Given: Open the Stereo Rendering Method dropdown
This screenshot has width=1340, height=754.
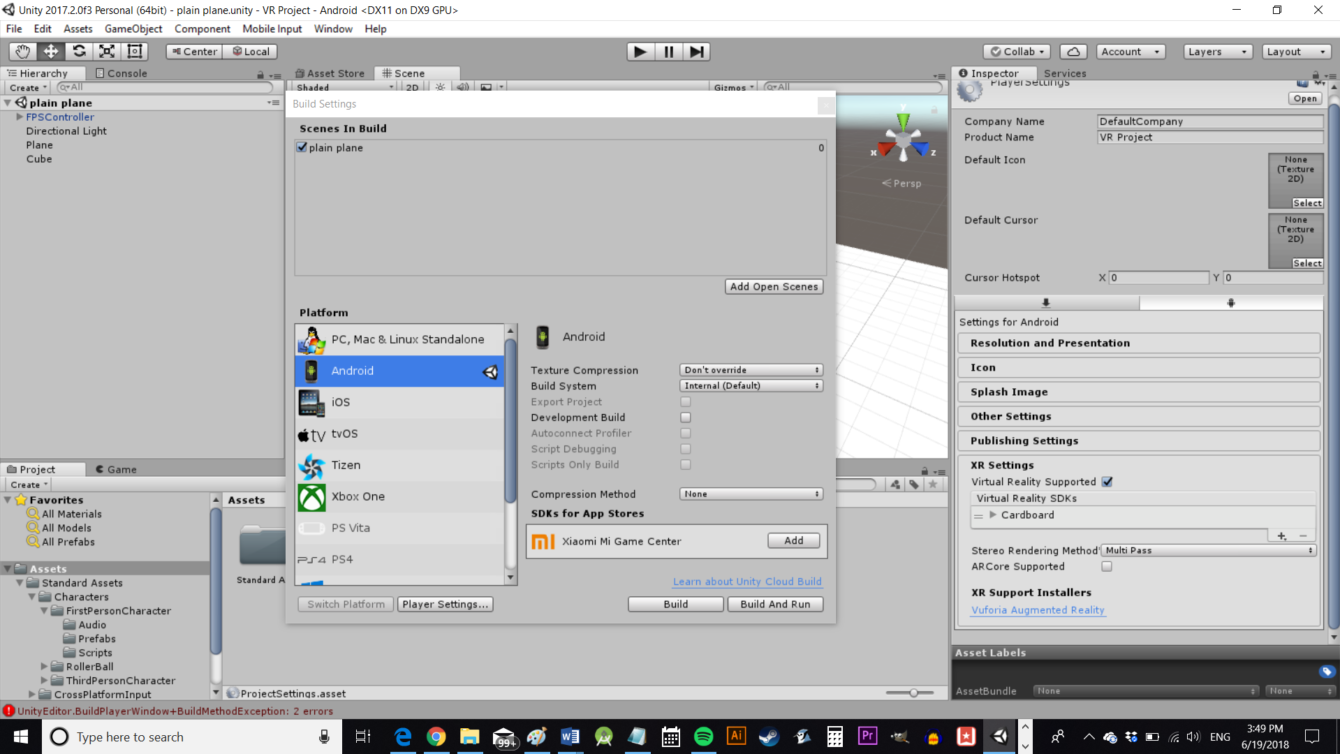Looking at the screenshot, I should coord(1210,549).
